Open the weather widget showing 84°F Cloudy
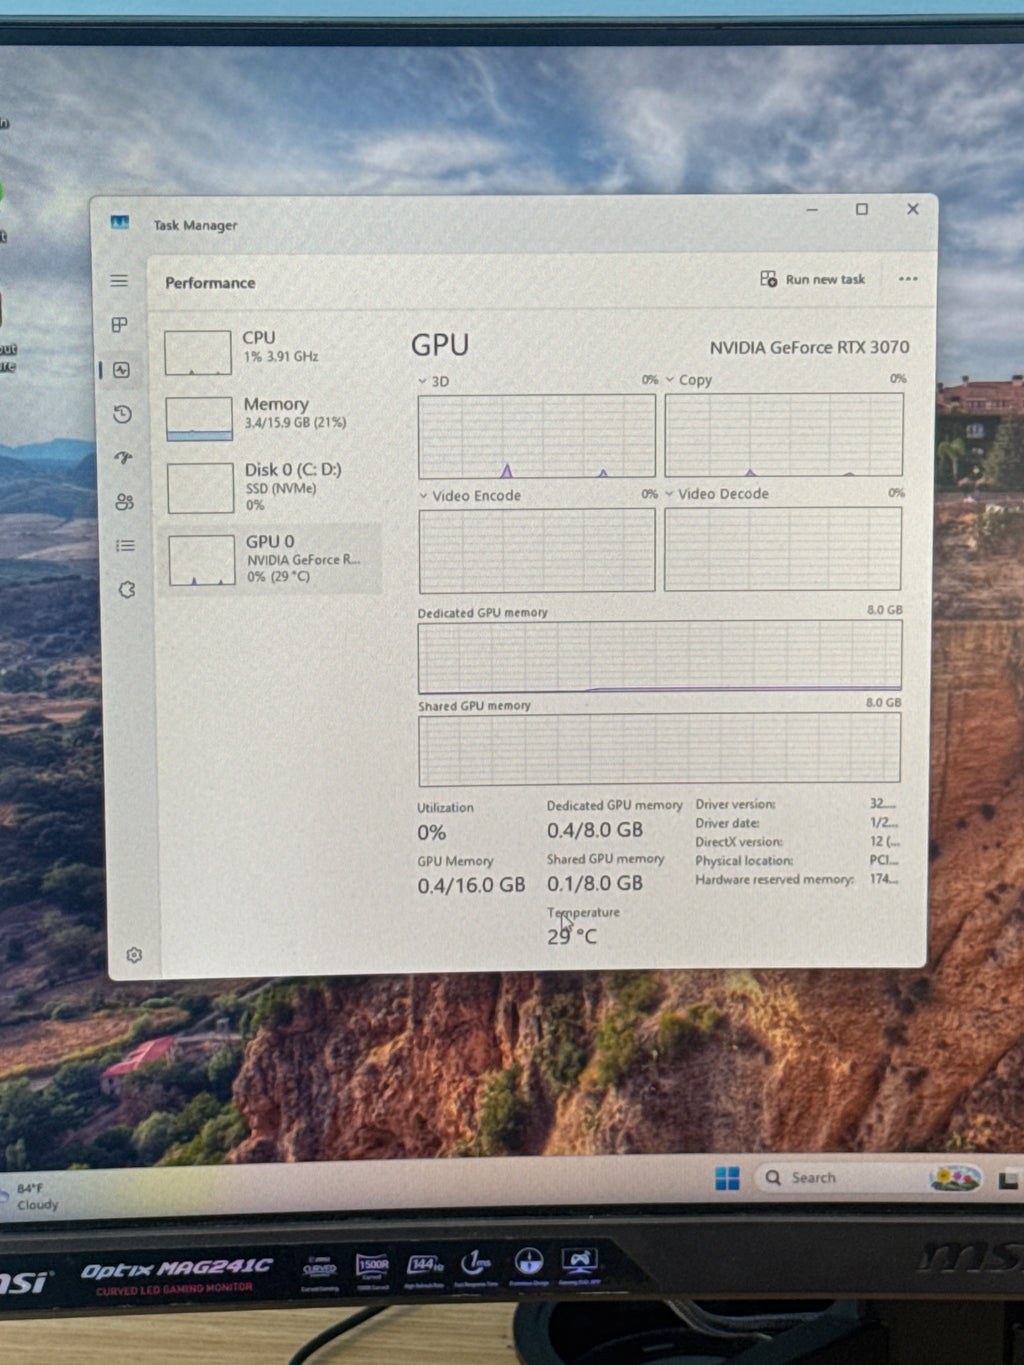Image resolution: width=1024 pixels, height=1365 pixels. (32, 1196)
